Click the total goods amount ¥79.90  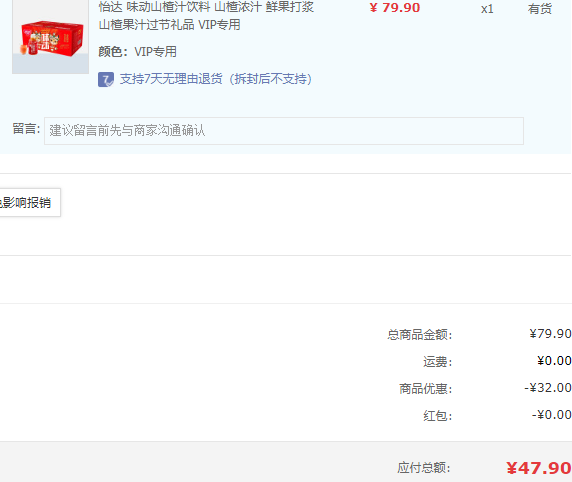coord(550,333)
